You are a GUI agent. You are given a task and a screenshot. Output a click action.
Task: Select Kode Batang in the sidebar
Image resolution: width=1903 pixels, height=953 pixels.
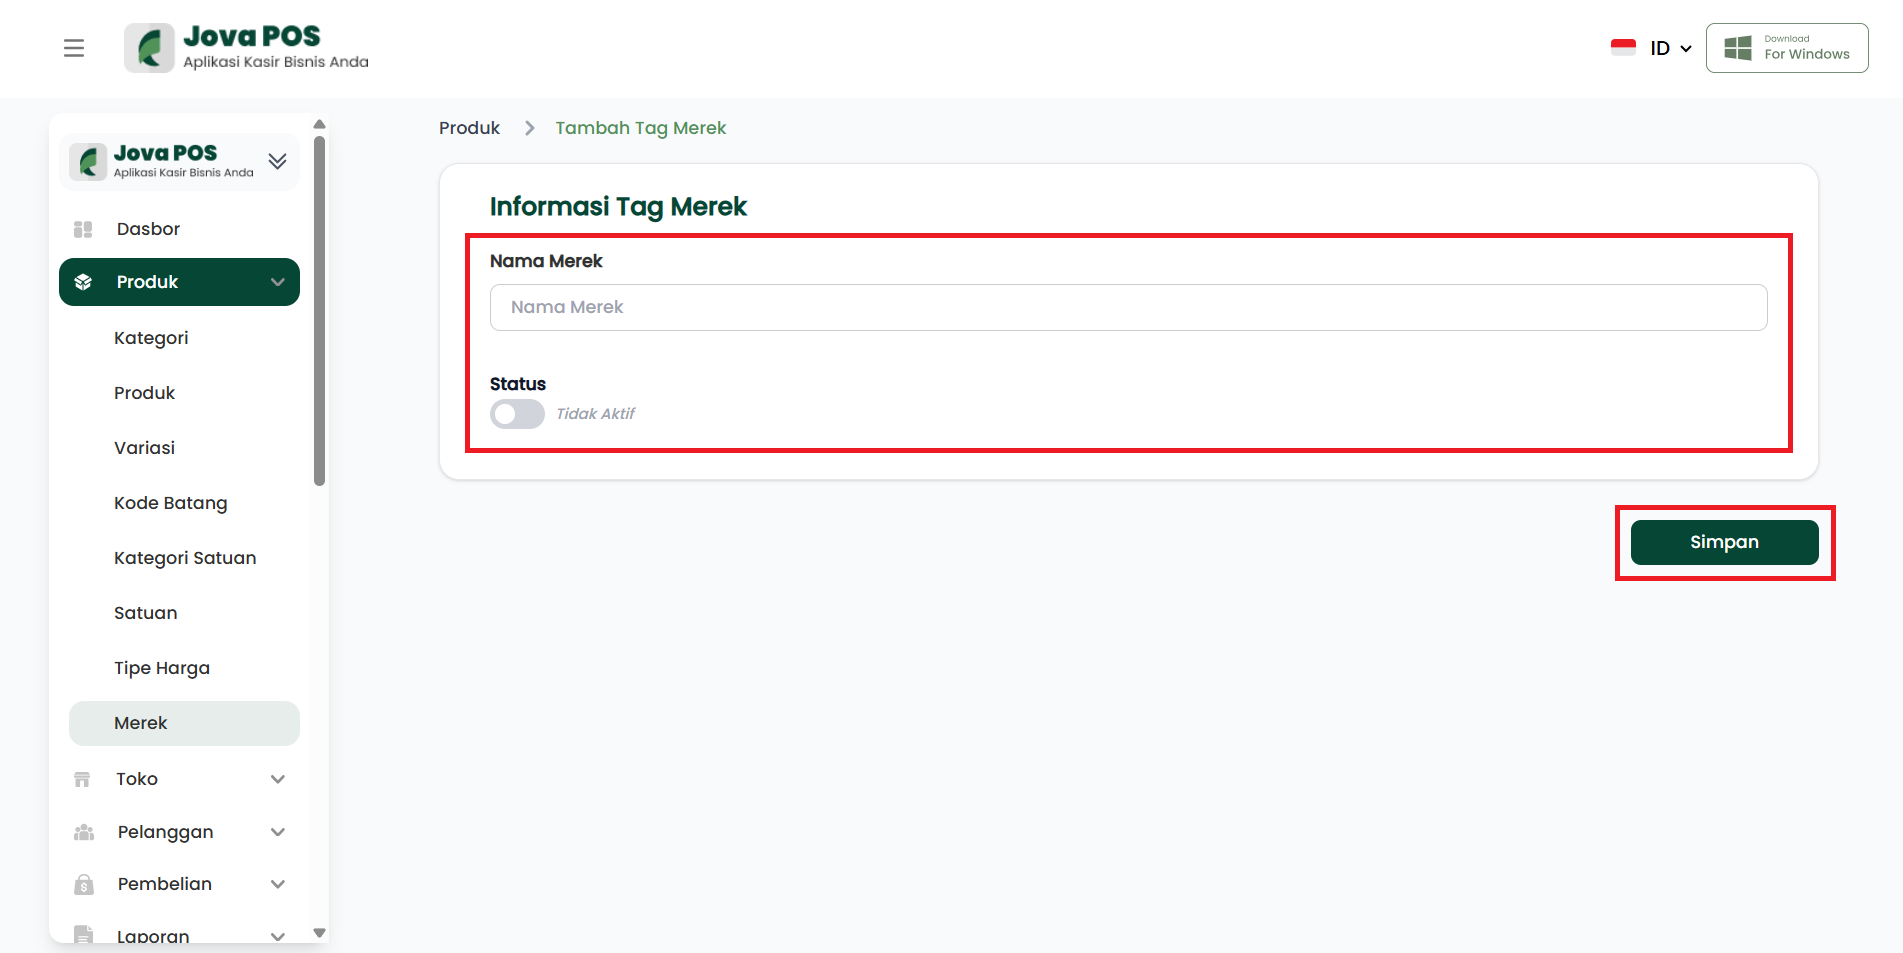click(171, 503)
